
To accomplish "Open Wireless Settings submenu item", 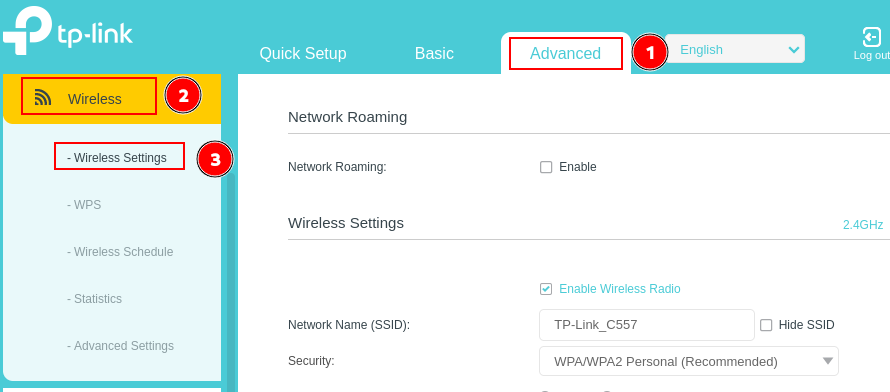I will click(117, 157).
